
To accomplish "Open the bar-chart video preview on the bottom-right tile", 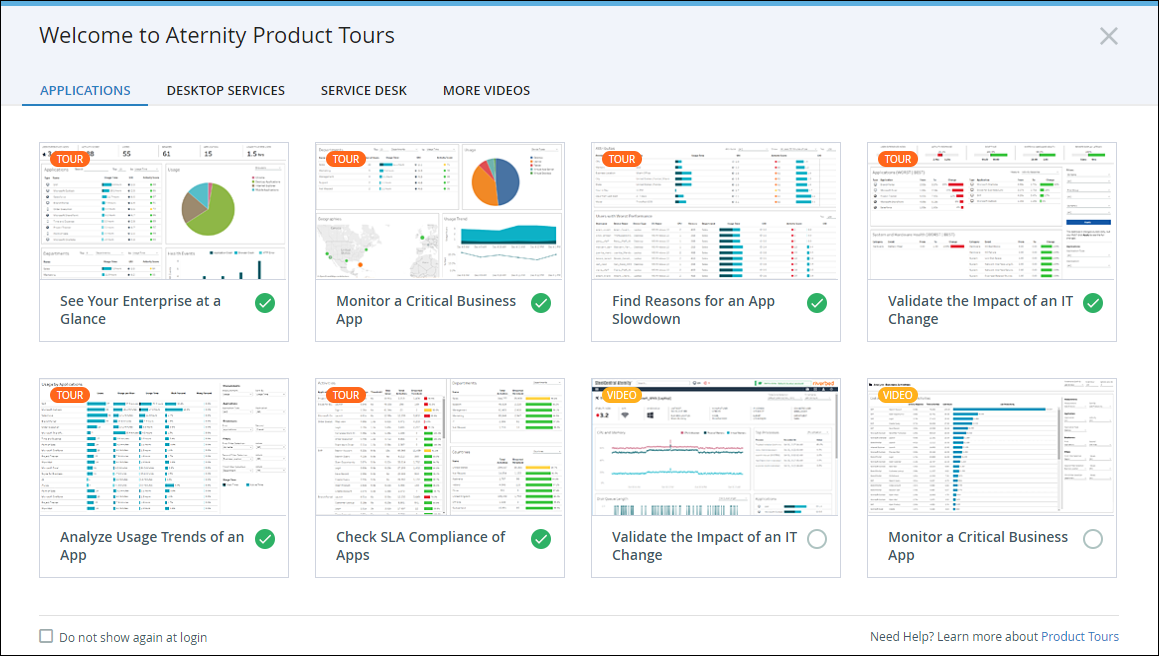I will coord(991,446).
